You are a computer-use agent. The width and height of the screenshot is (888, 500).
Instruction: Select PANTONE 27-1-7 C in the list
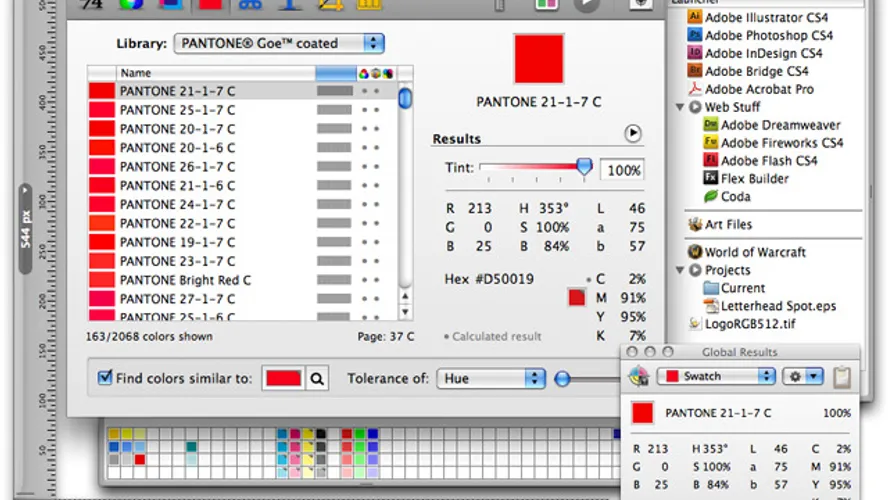(243, 299)
